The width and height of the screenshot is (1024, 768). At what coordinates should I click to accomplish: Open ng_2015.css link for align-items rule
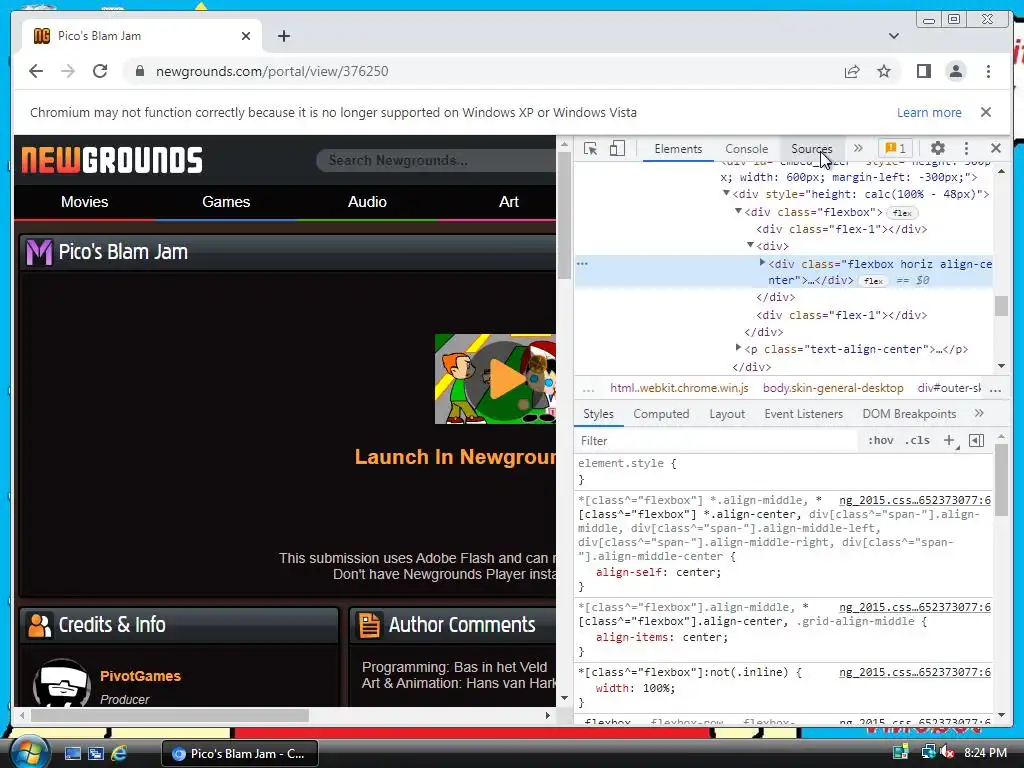[914, 607]
